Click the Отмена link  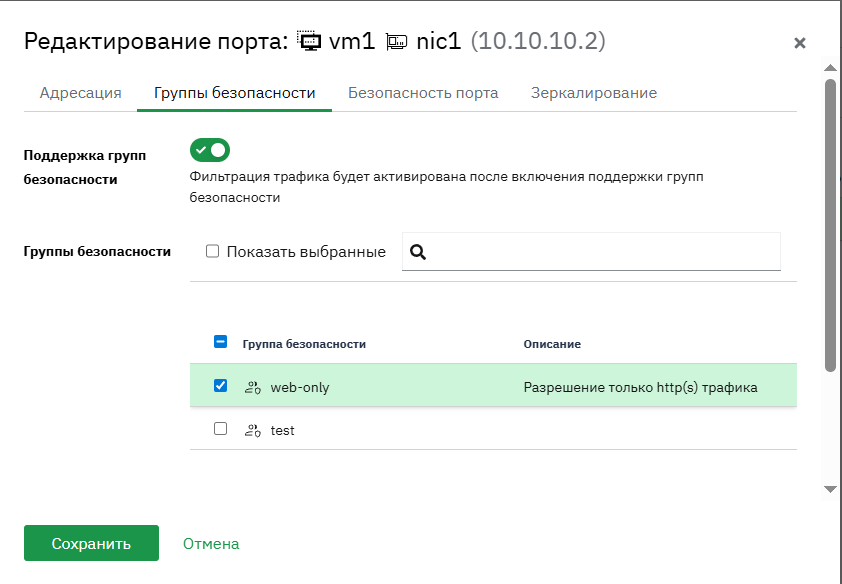211,544
